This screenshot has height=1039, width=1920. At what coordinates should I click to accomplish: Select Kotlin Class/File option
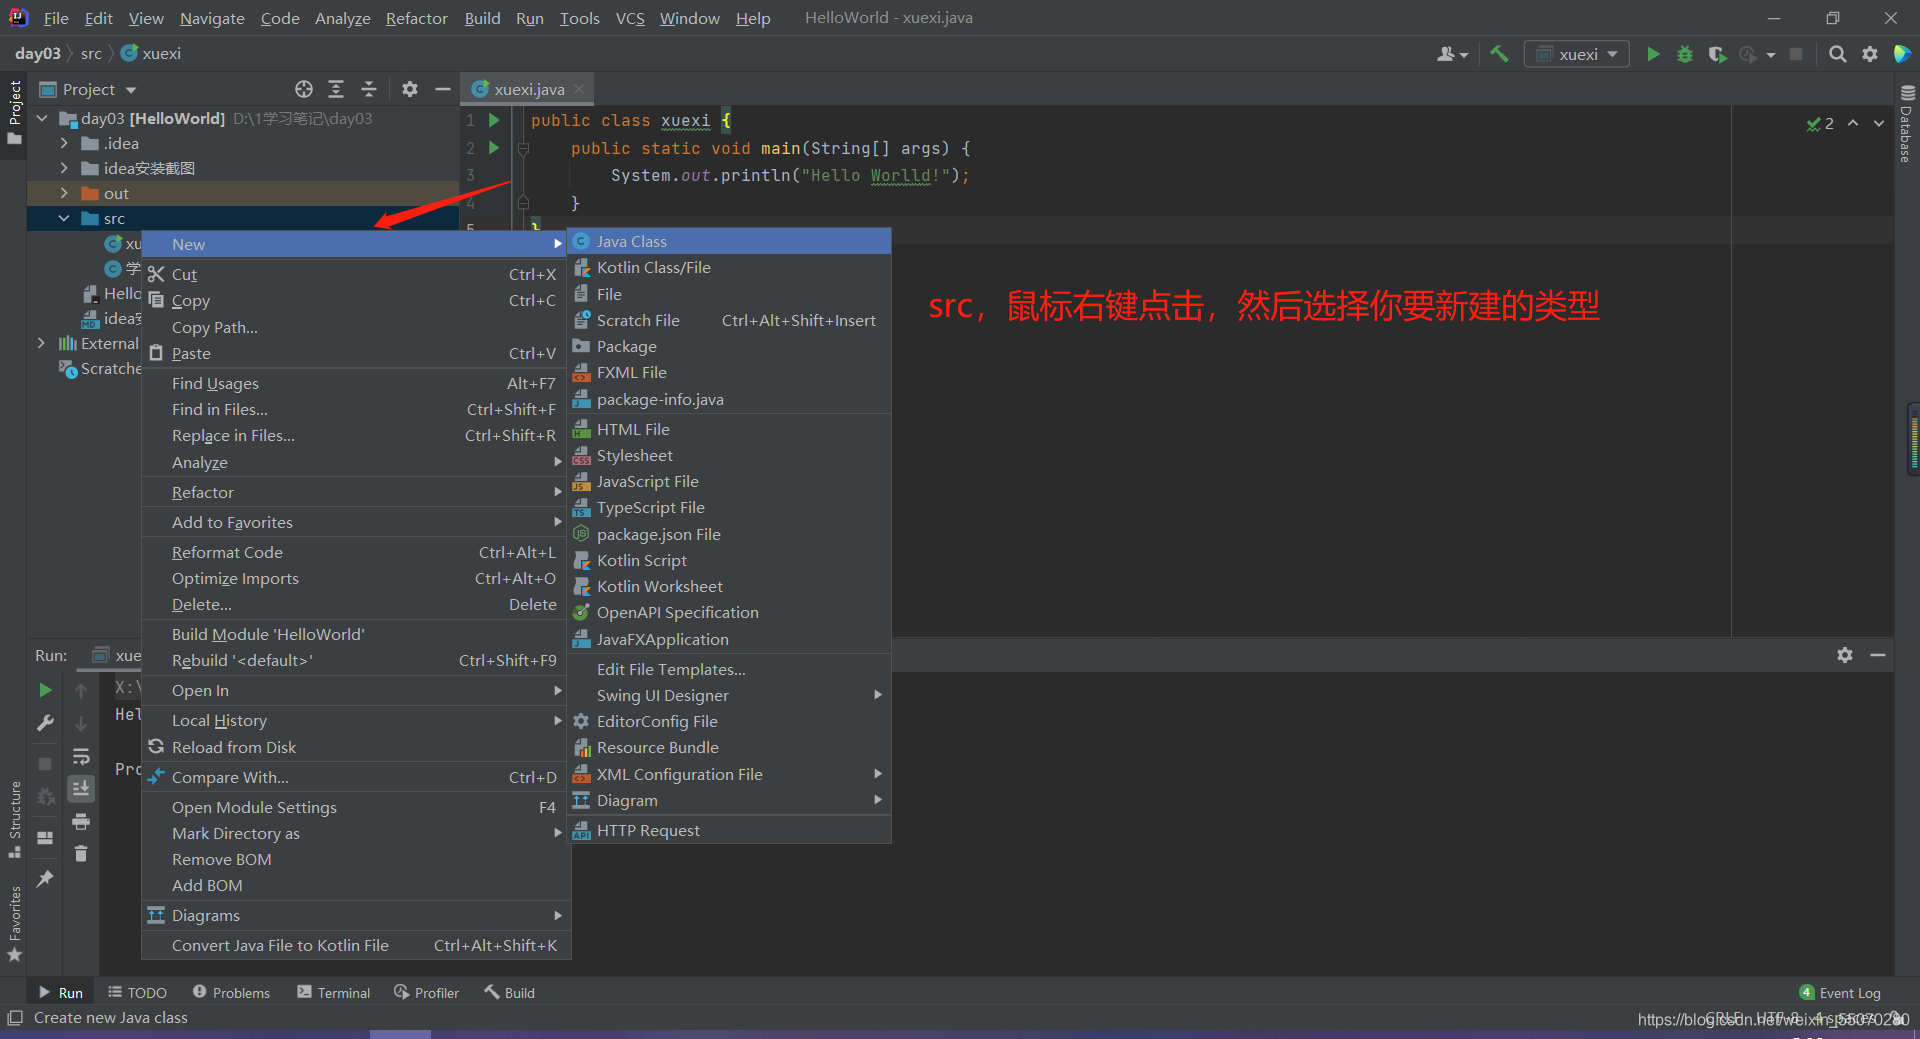pyautogui.click(x=729, y=267)
